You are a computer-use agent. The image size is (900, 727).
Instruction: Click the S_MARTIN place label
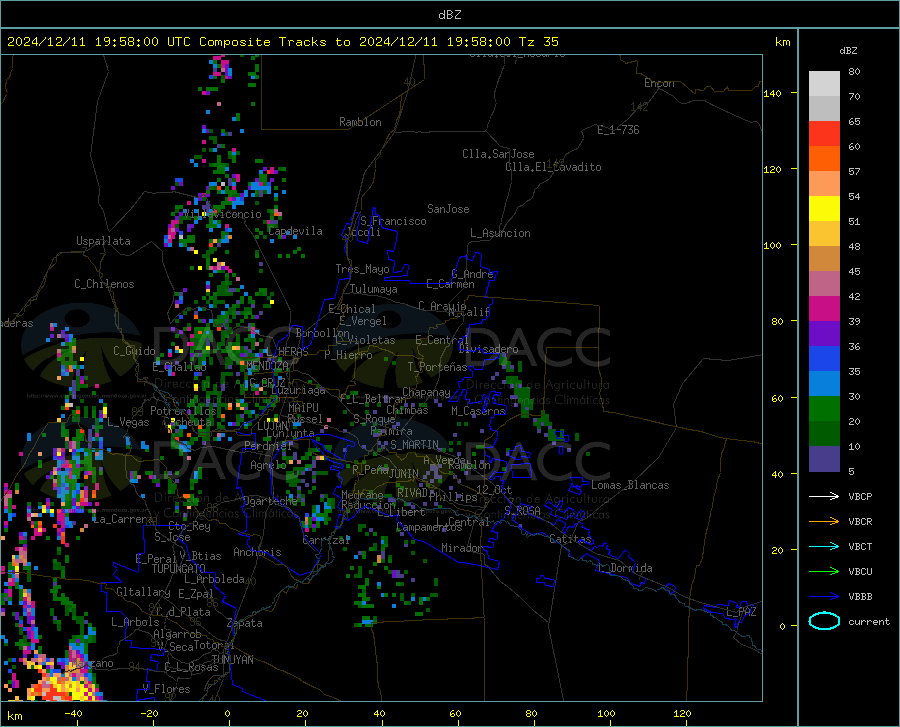414,445
